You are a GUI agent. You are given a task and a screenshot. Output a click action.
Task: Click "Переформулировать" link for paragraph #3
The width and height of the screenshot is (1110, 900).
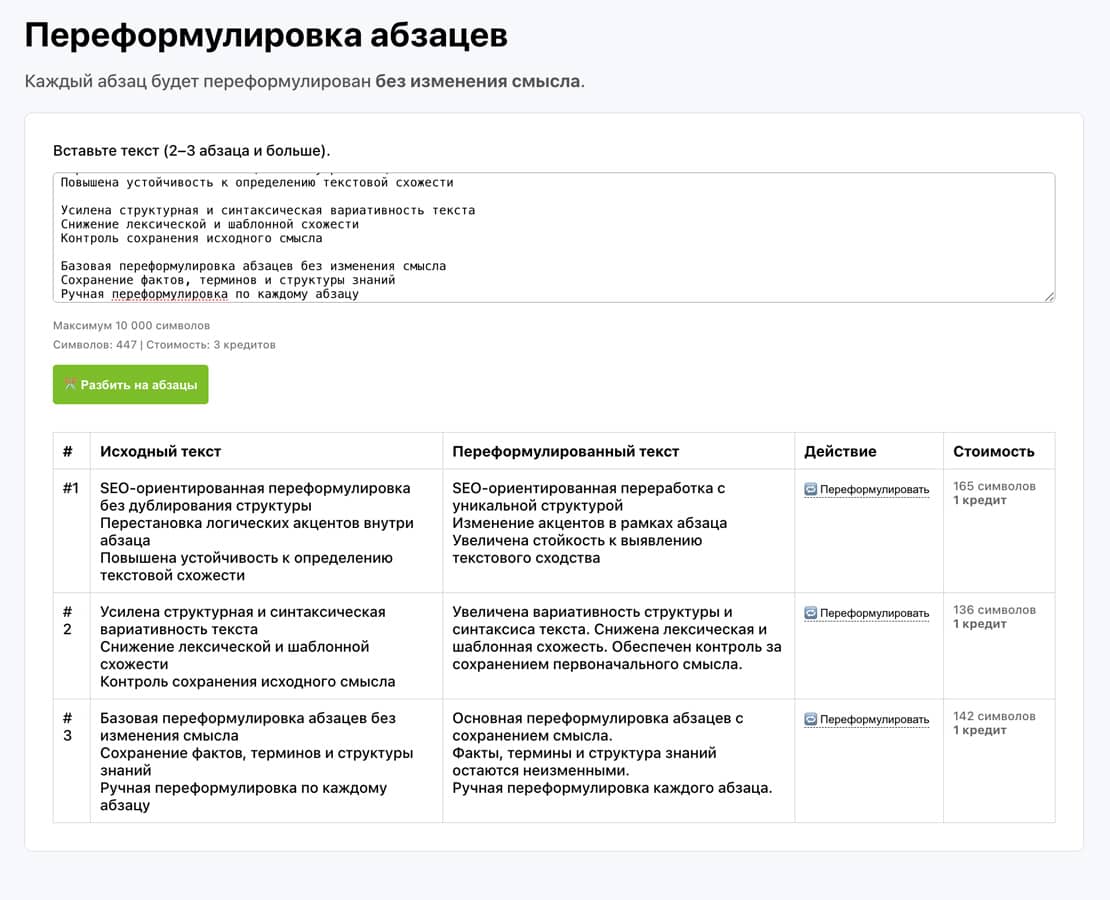(x=874, y=719)
